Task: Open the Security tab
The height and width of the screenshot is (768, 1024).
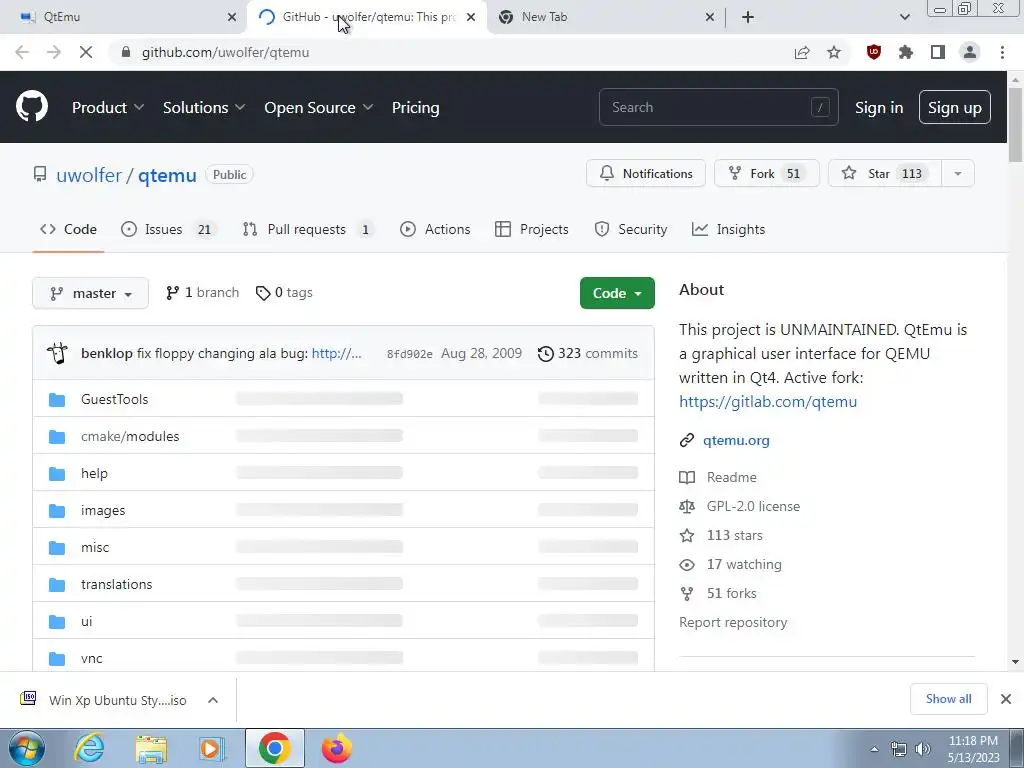Action: click(631, 229)
